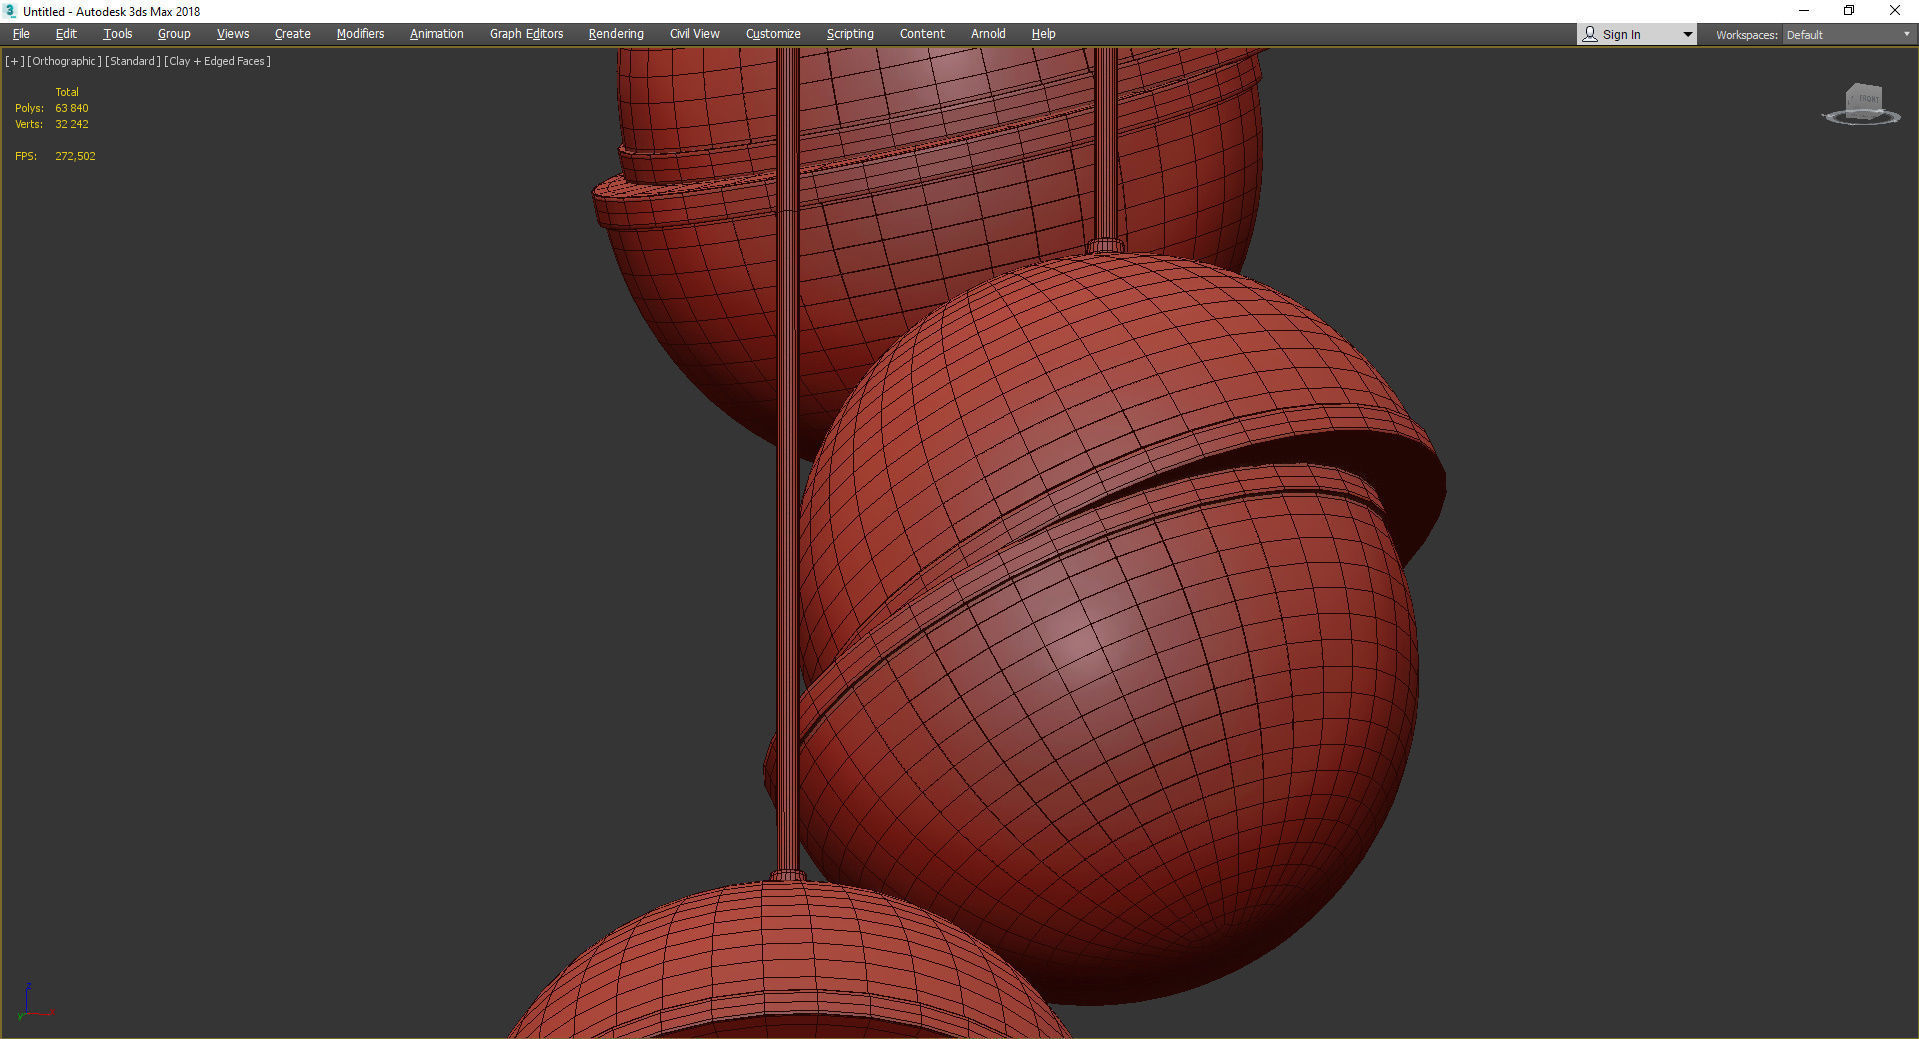1919x1039 pixels.
Task: Open the Scripting menu
Action: [850, 34]
